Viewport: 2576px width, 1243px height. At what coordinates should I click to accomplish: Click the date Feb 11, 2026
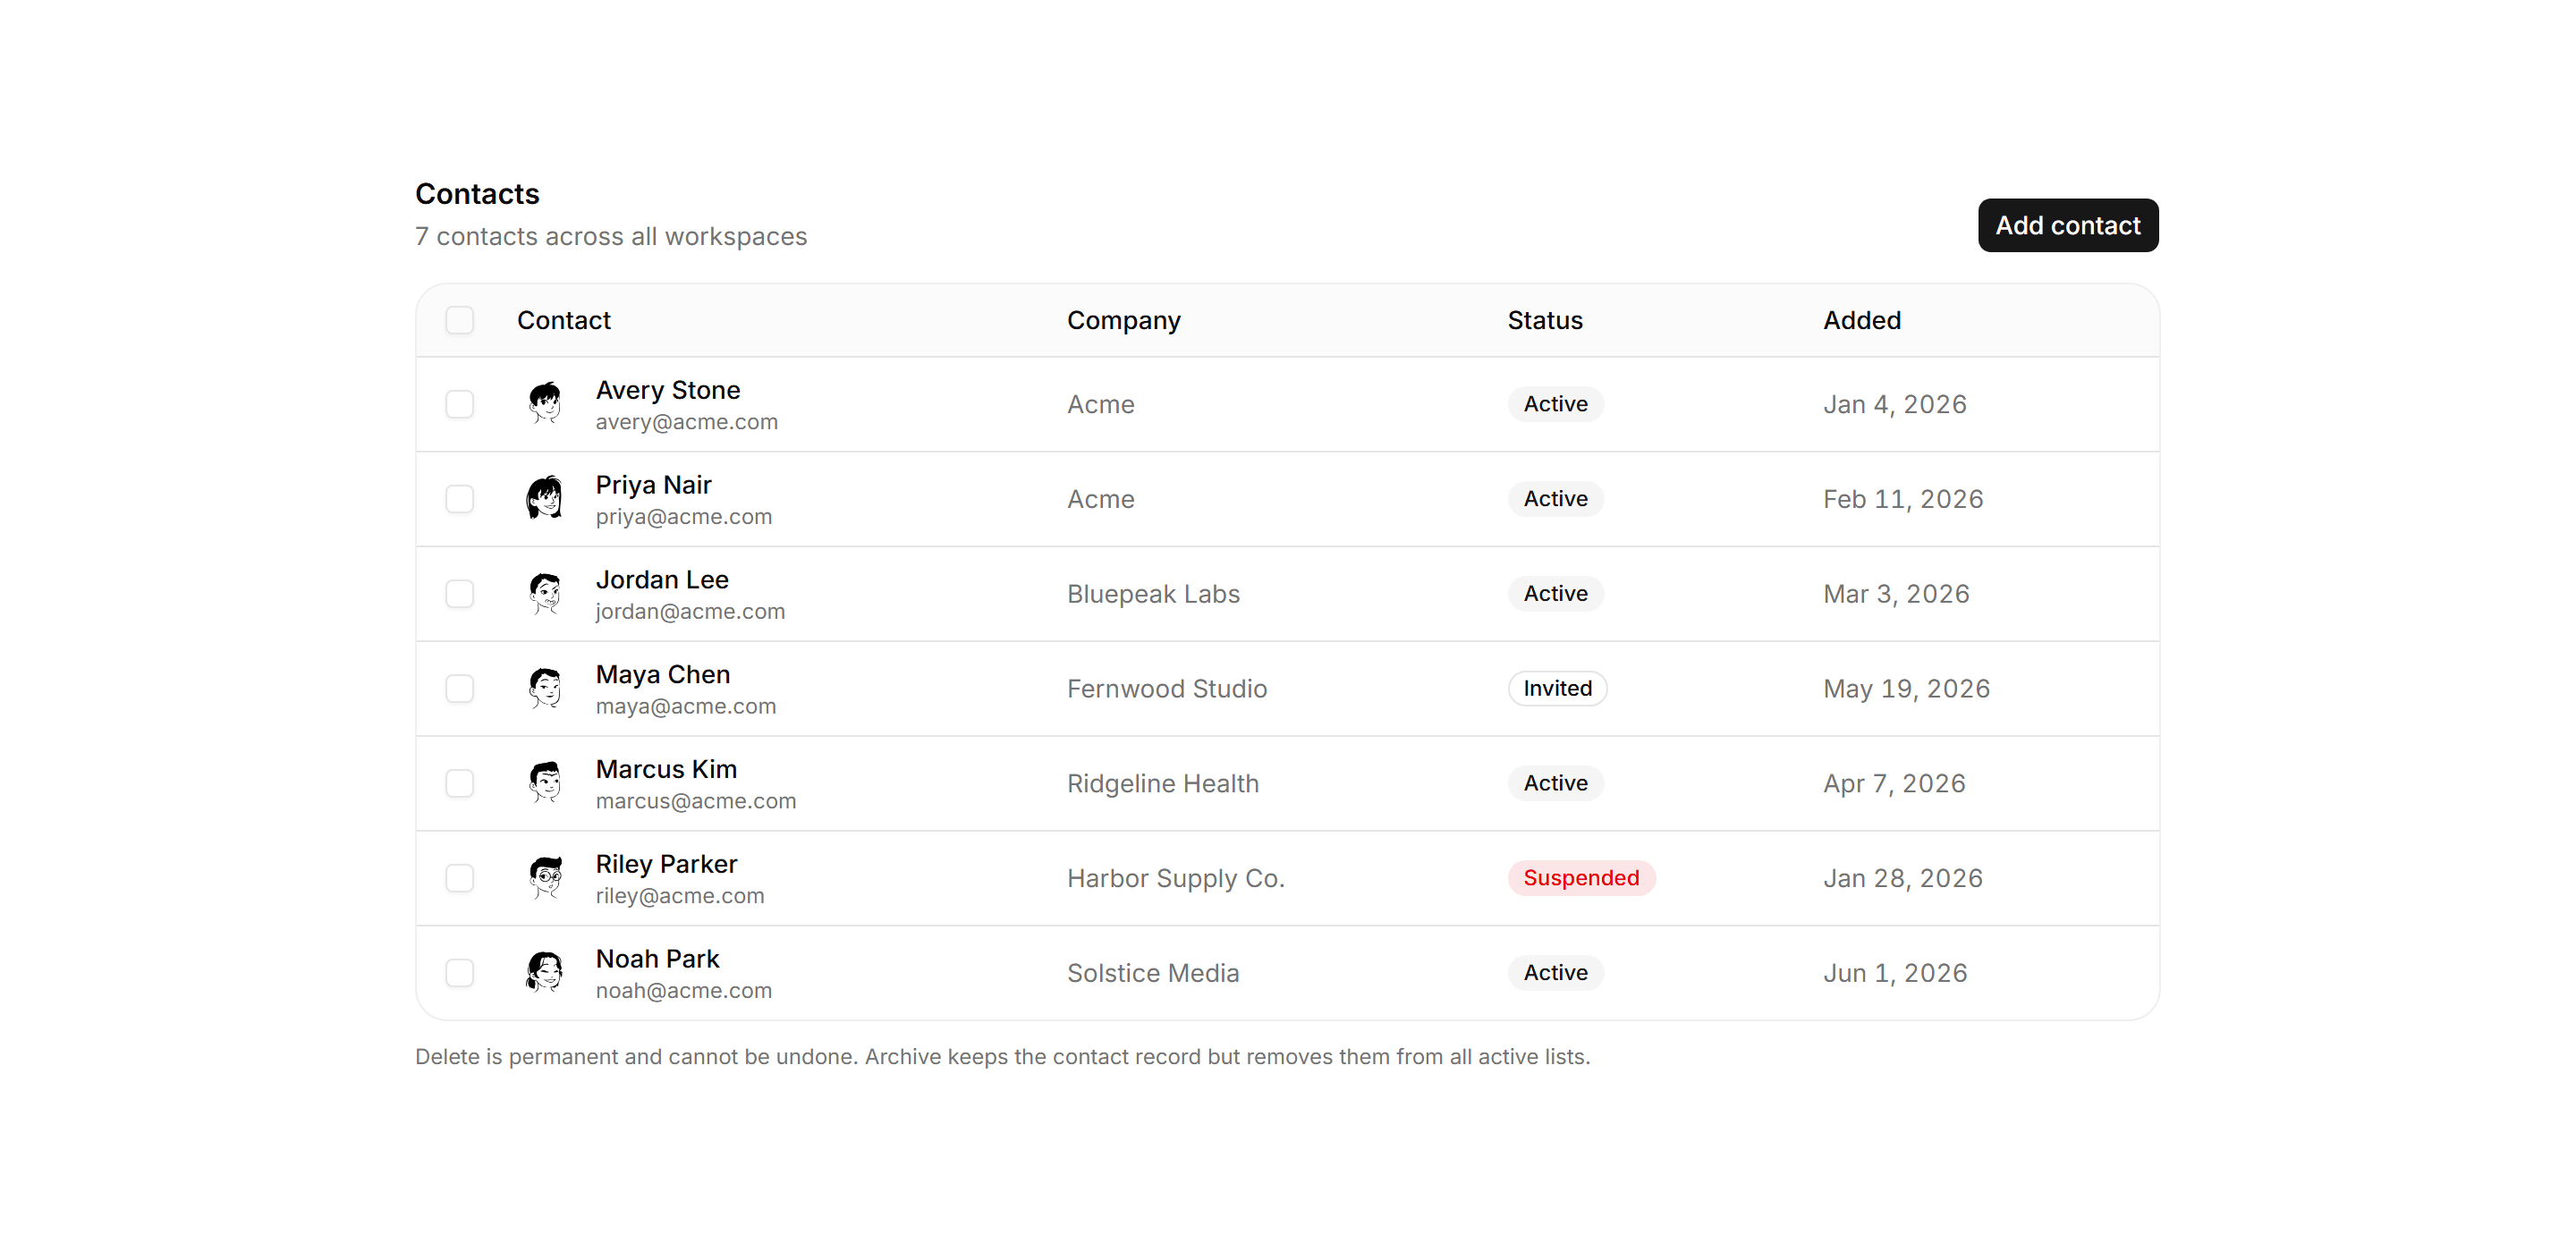pyautogui.click(x=1903, y=499)
